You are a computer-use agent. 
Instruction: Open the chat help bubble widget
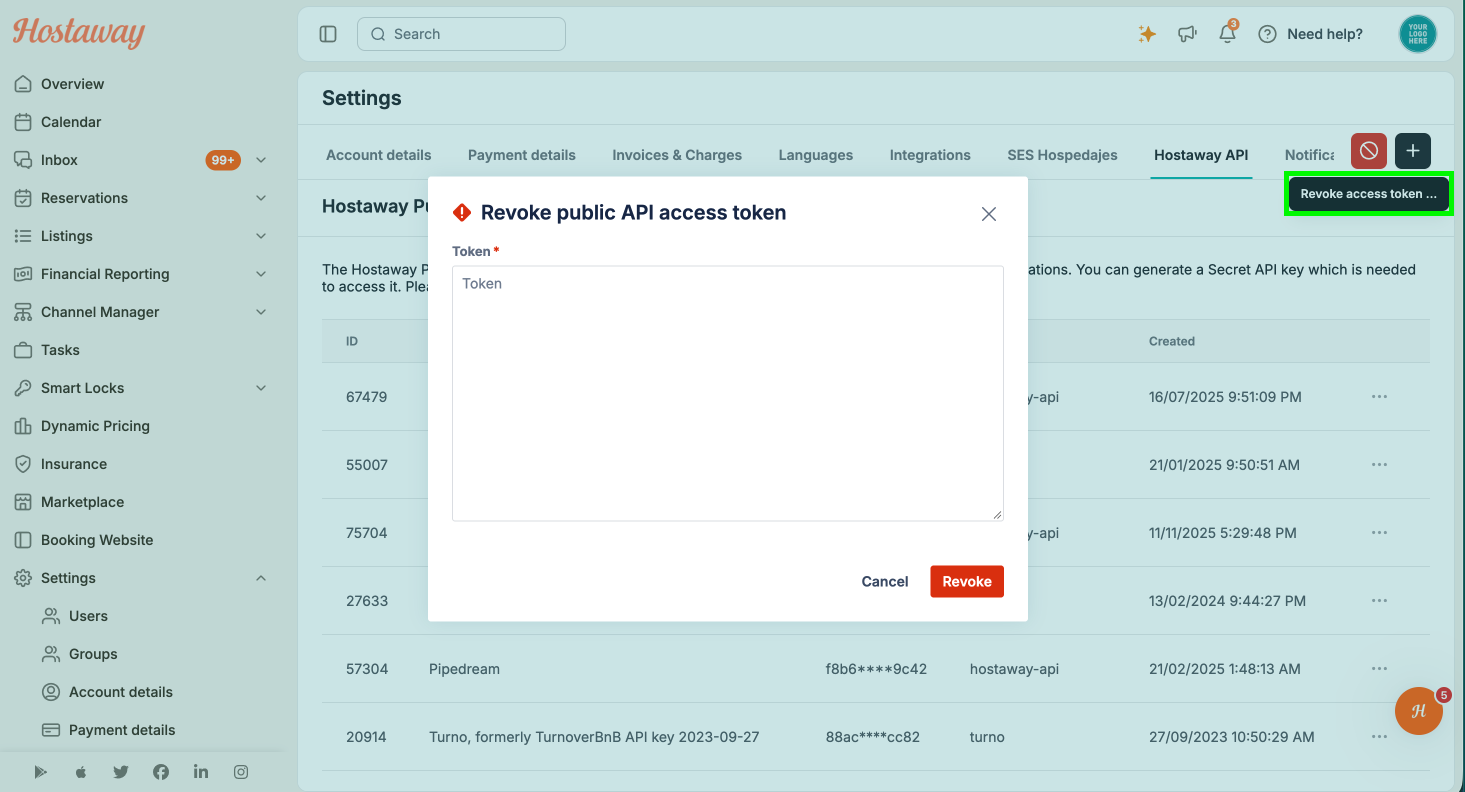(x=1419, y=711)
